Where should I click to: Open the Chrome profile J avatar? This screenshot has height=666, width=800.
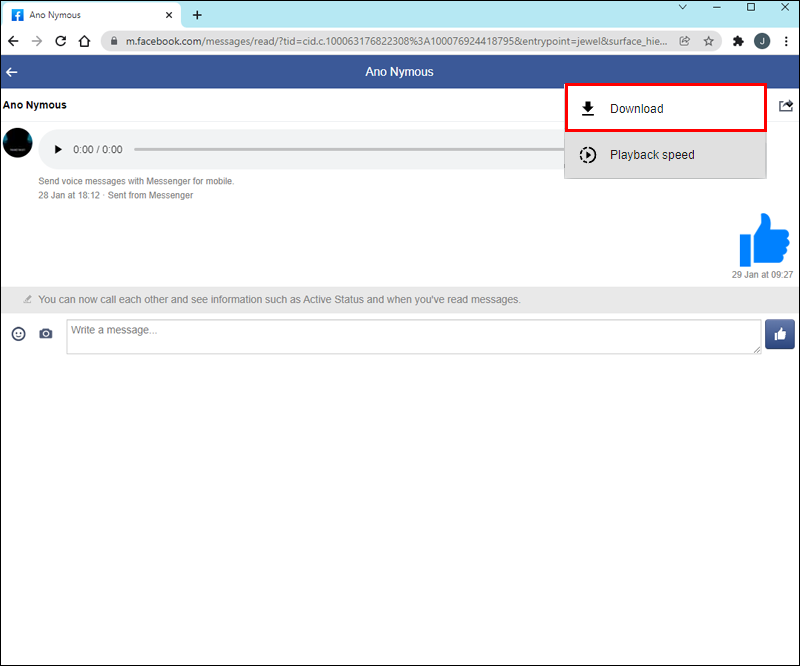(x=762, y=41)
